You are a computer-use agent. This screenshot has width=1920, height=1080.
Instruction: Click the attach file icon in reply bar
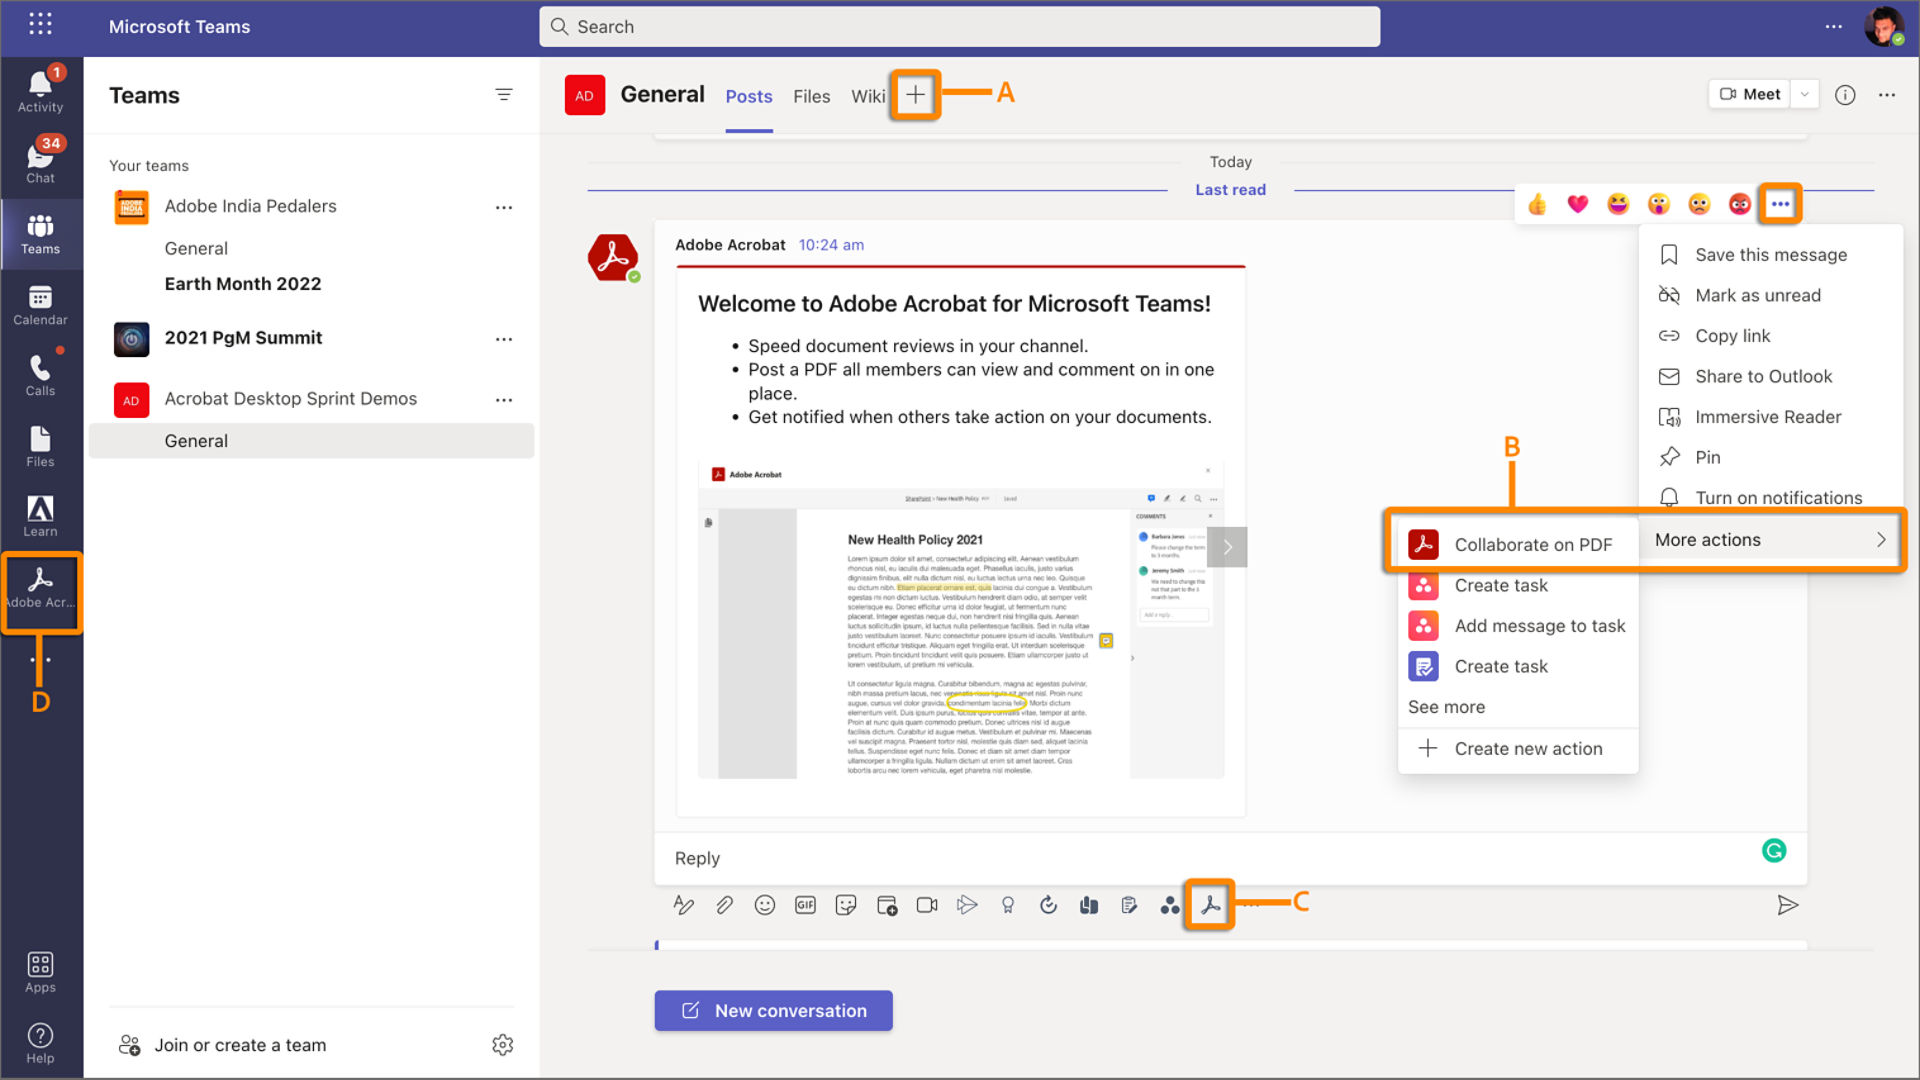coord(723,905)
